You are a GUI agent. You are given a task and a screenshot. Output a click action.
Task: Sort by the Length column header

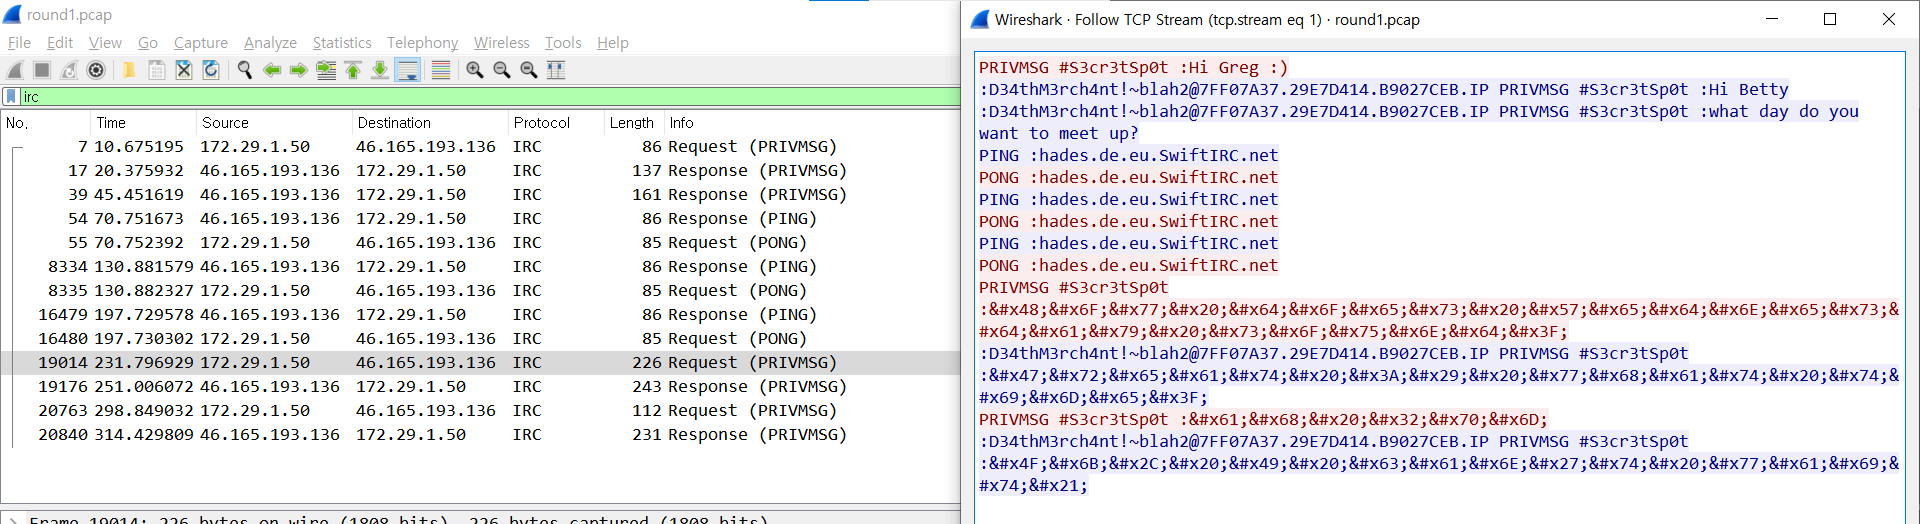[x=633, y=123]
